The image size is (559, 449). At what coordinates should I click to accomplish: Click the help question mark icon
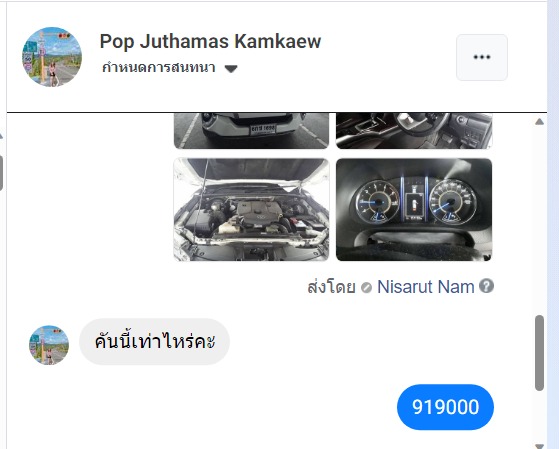coord(486,286)
